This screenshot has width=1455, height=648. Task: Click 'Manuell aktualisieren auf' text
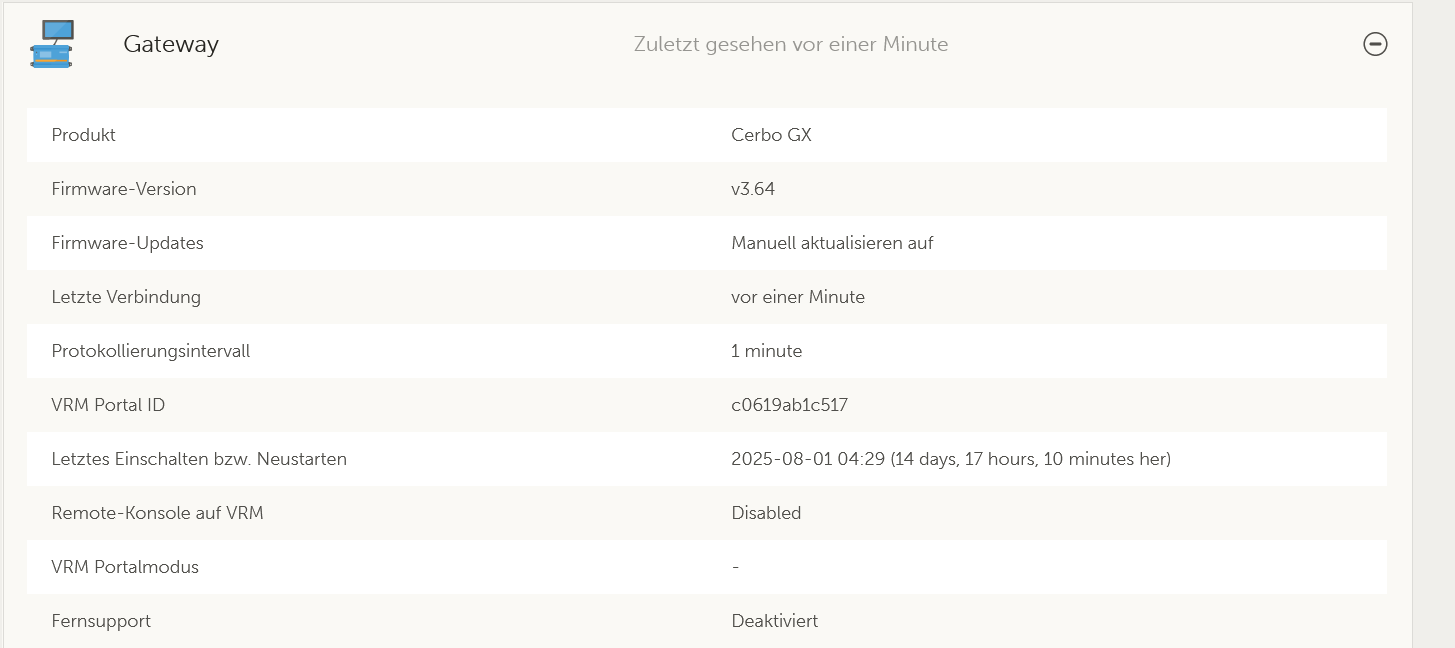tap(832, 243)
